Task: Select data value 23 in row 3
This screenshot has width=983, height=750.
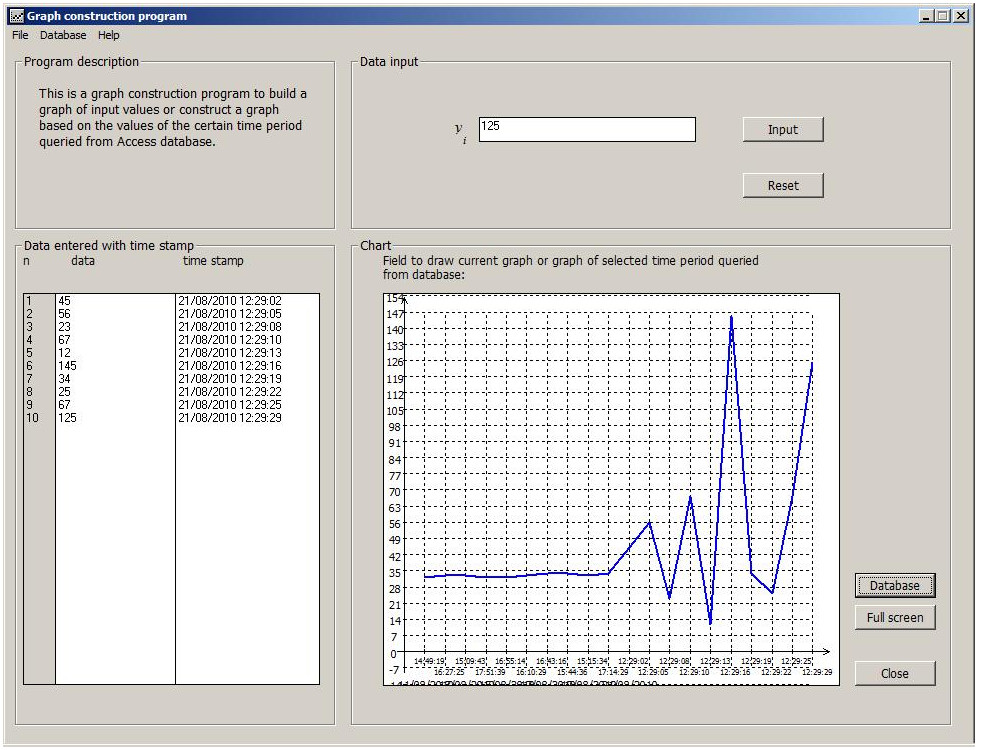Action: click(64, 327)
